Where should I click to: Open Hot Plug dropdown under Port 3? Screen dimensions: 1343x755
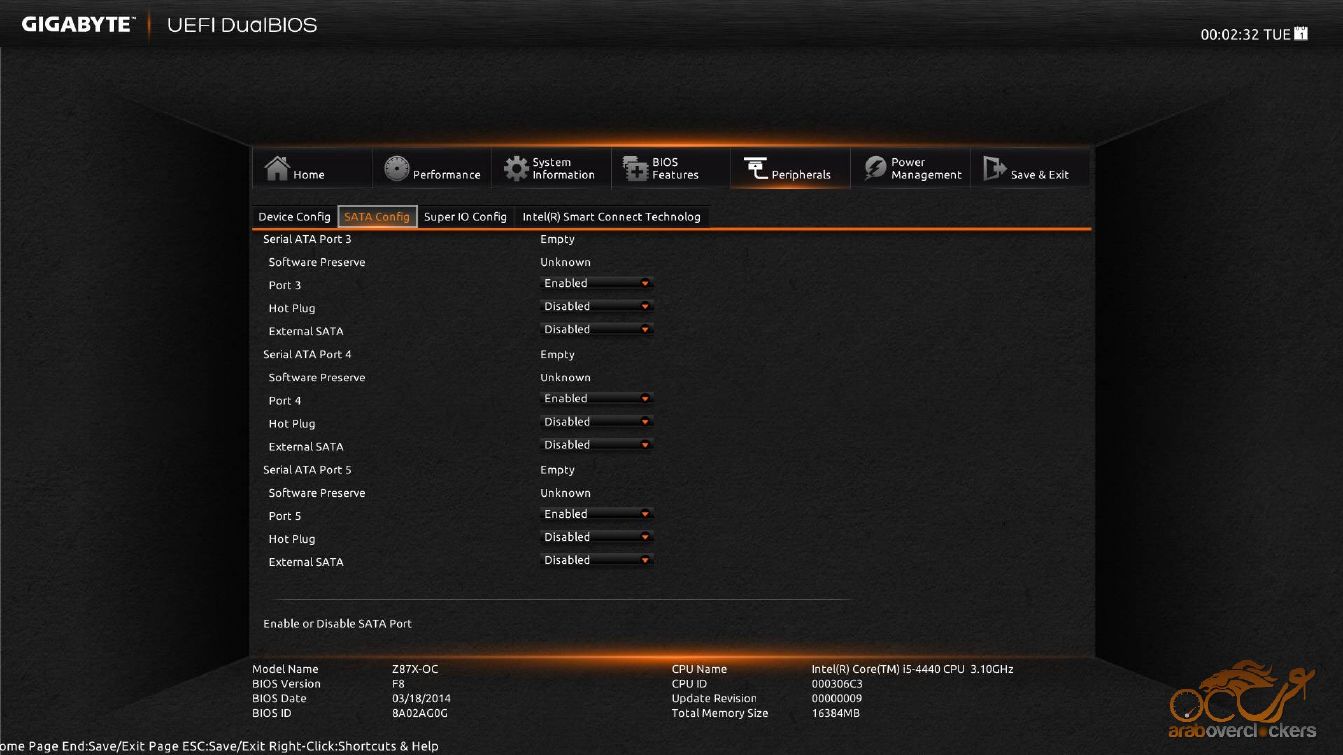(597, 307)
